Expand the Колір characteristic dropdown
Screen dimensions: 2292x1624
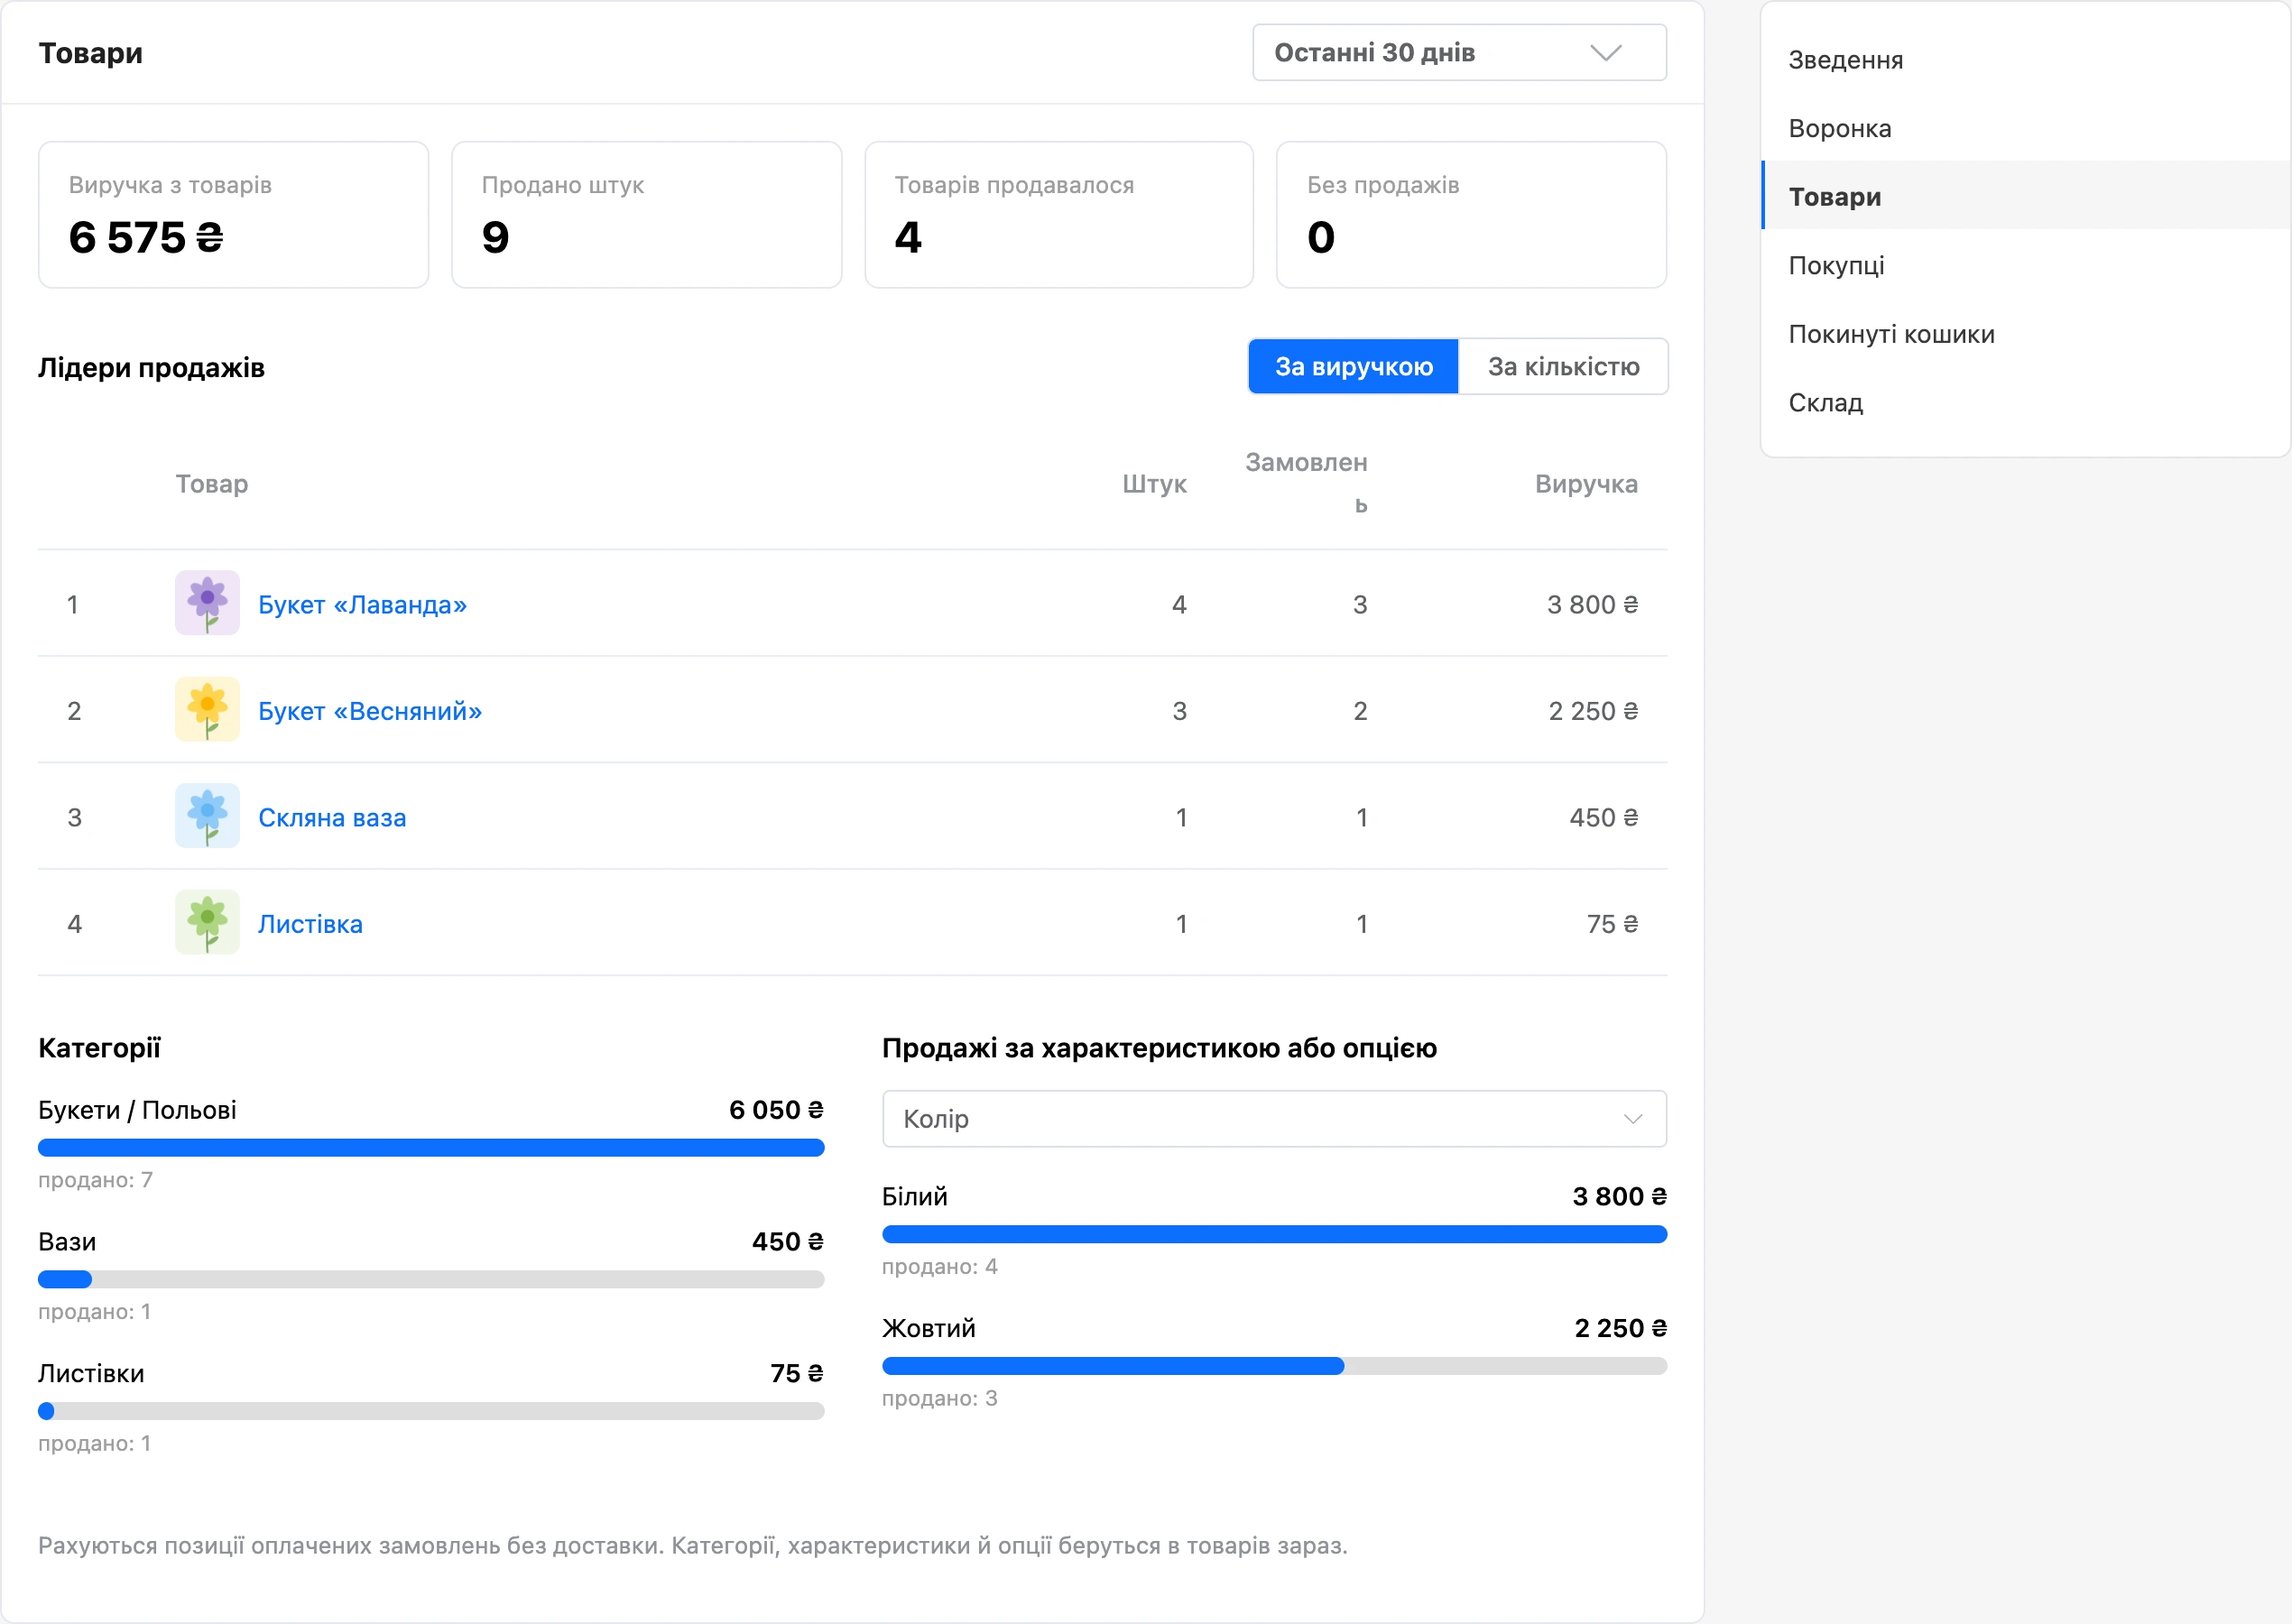(1274, 1119)
